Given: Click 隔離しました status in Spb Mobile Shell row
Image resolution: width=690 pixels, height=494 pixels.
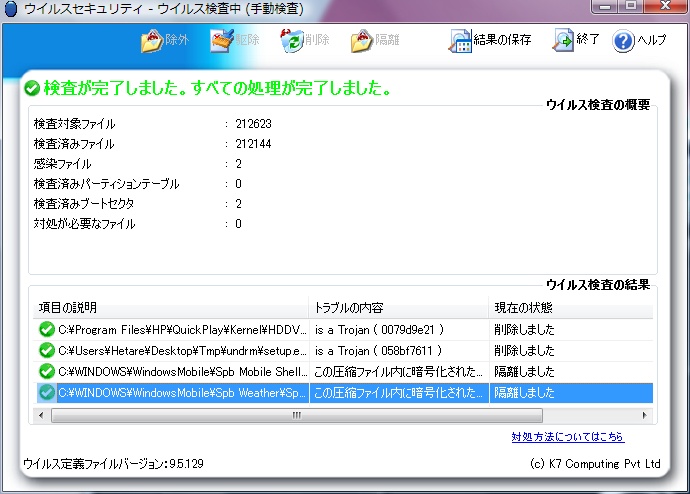Looking at the screenshot, I should pyautogui.click(x=524, y=372).
